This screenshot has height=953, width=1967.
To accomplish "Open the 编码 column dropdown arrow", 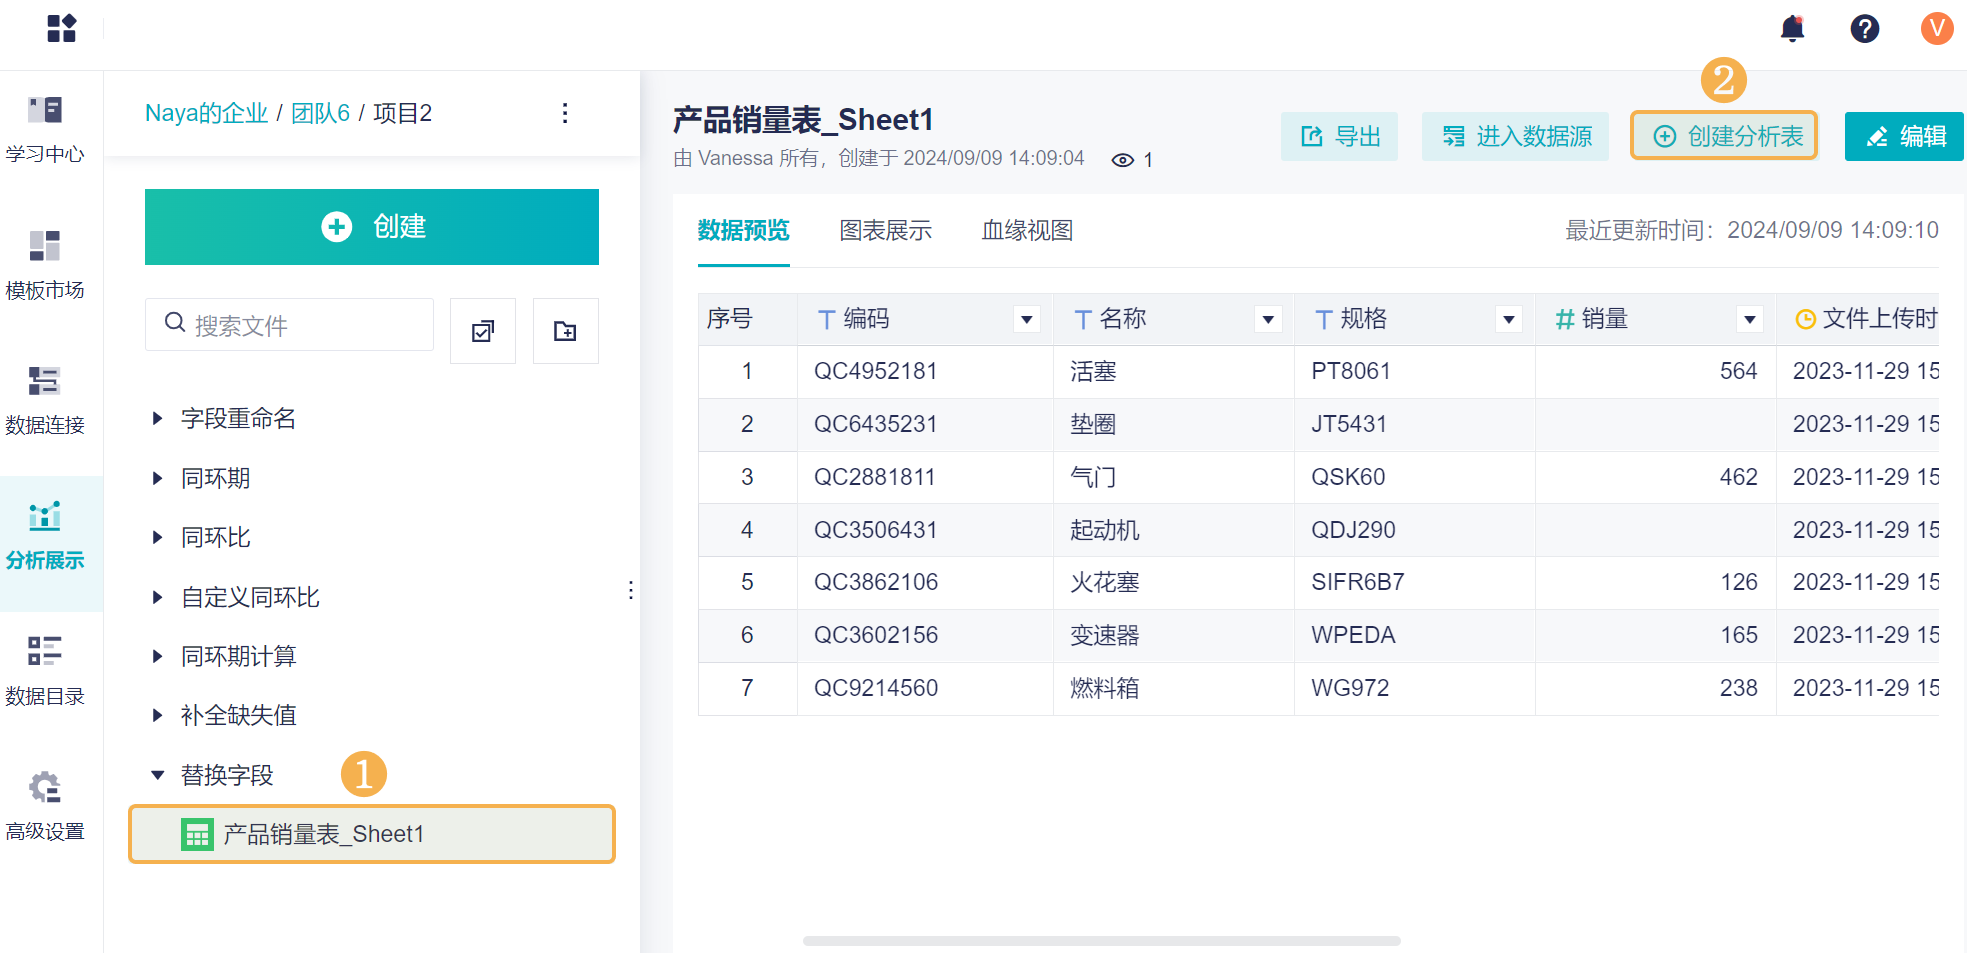I will 1026,320.
